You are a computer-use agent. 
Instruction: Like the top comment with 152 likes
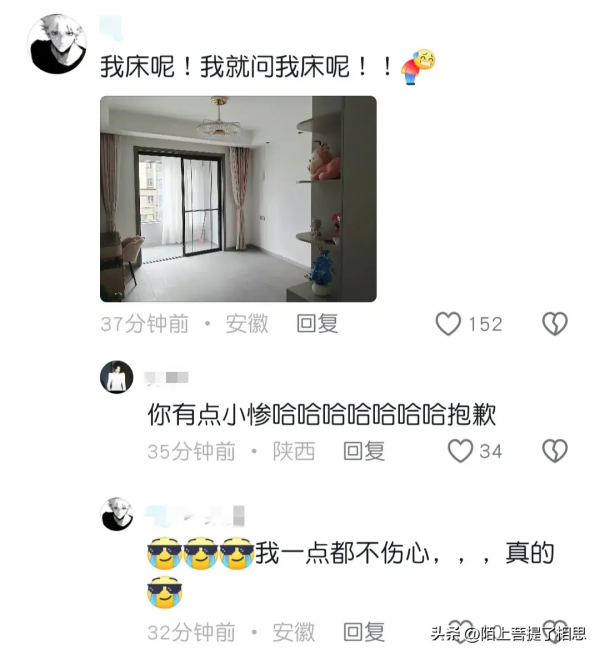pyautogui.click(x=448, y=324)
